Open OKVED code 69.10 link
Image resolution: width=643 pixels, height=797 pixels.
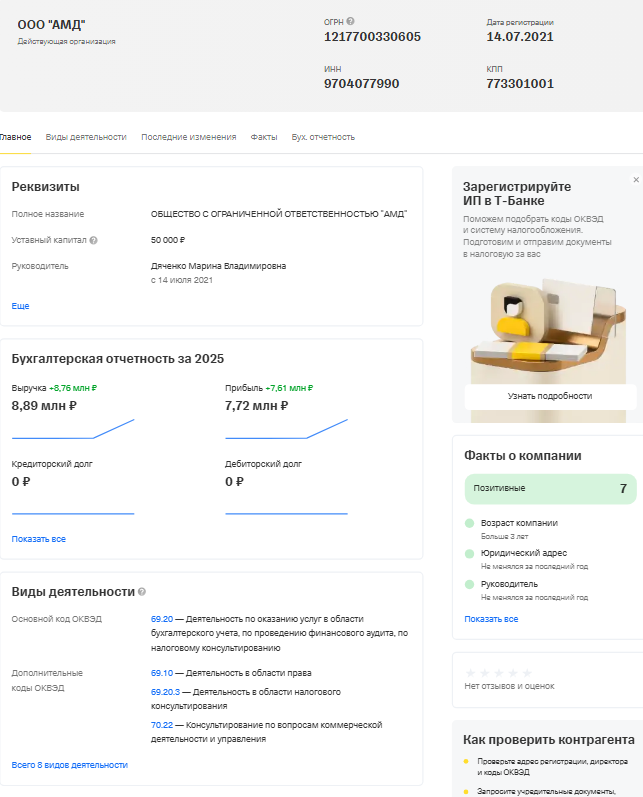(162, 673)
